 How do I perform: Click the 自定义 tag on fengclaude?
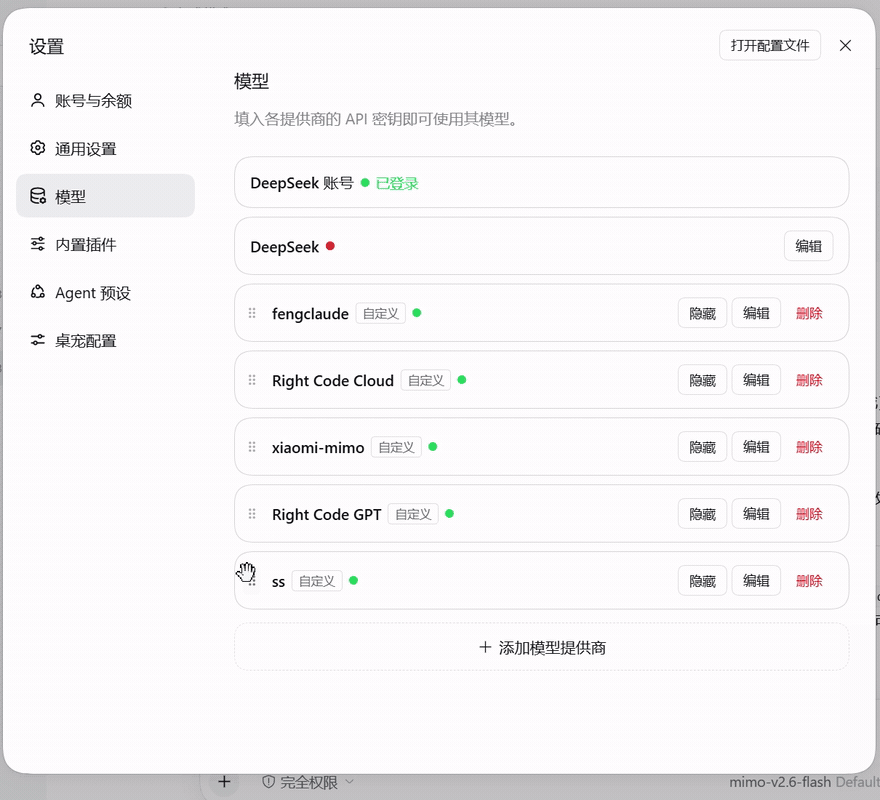[381, 313]
